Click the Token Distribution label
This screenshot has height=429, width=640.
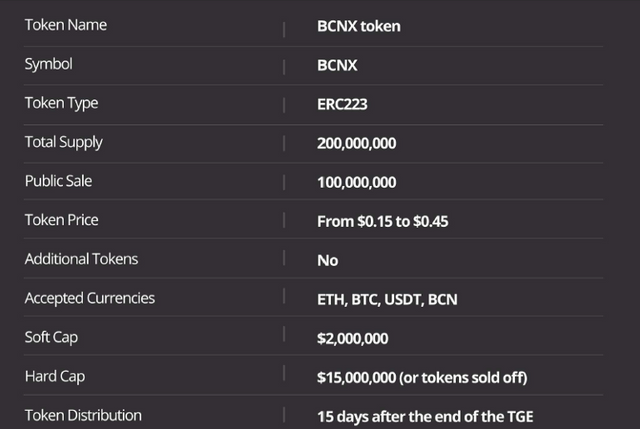83,414
